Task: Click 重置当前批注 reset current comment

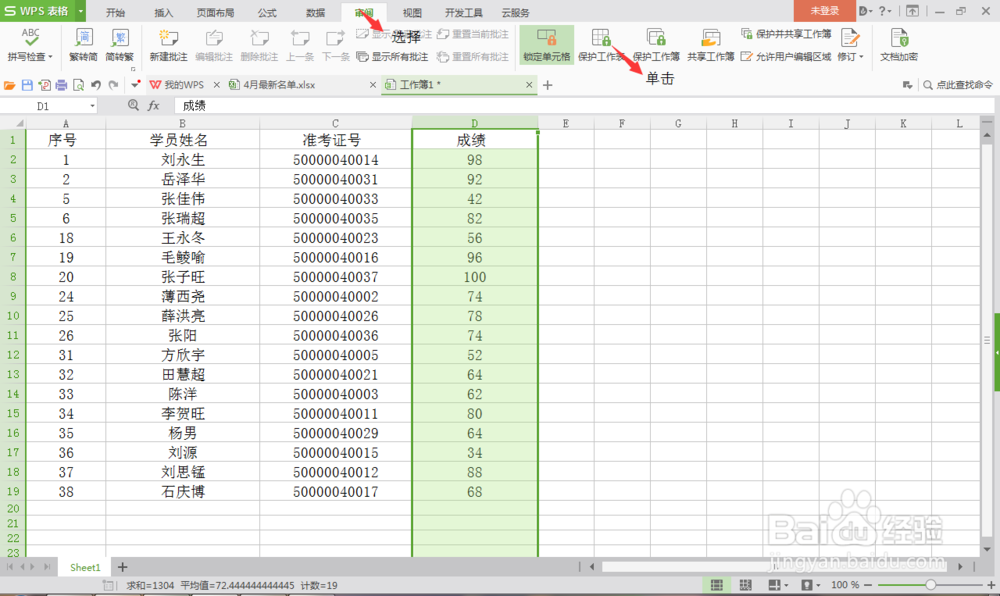Action: [473, 34]
